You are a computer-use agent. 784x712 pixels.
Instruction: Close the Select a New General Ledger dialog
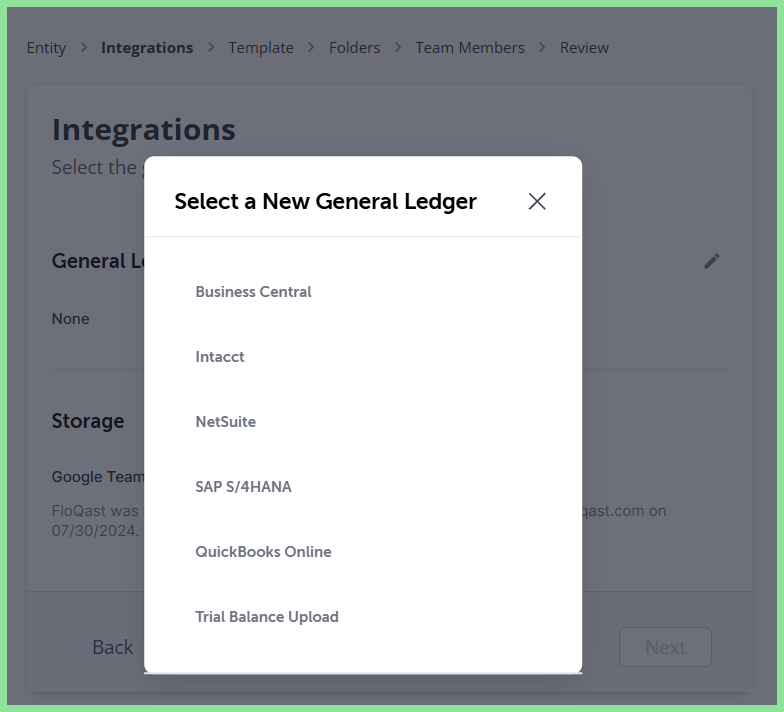click(x=537, y=202)
